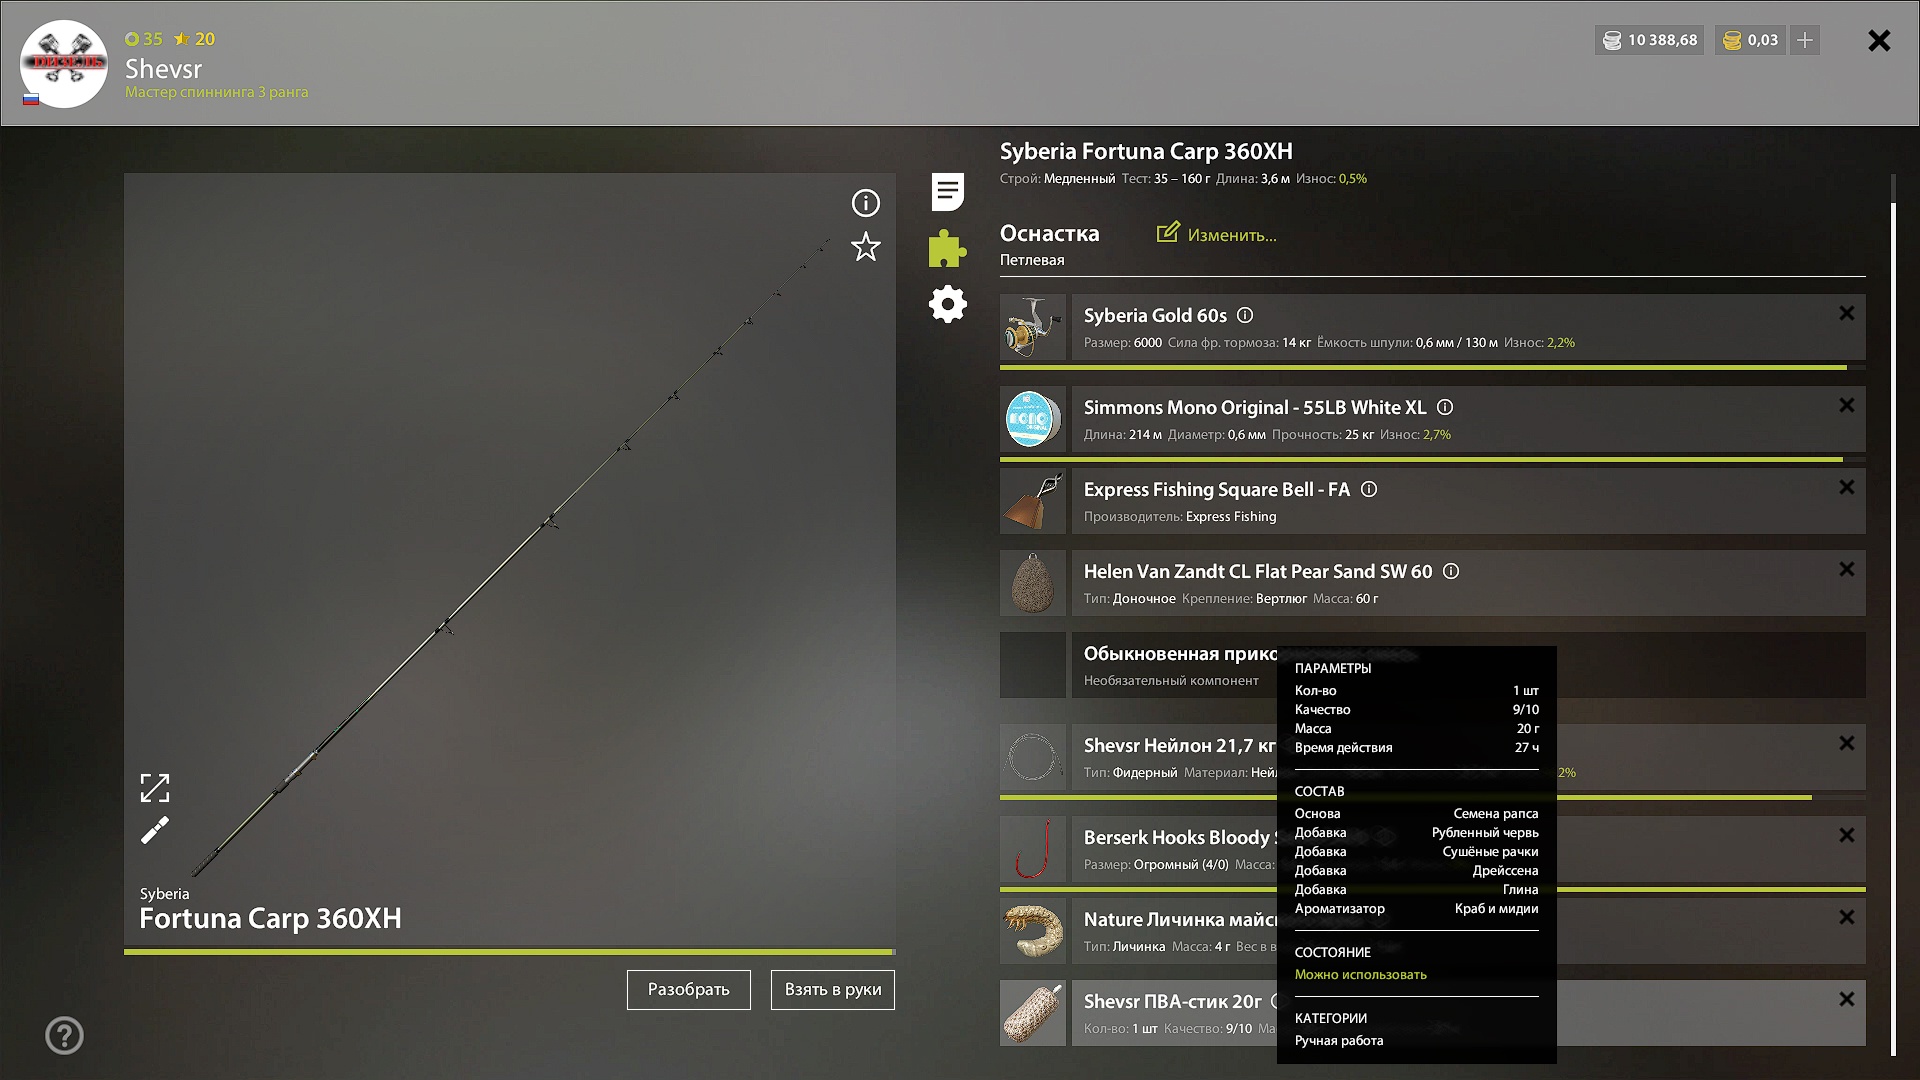Image resolution: width=1920 pixels, height=1080 pixels.
Task: Click Syberia Gold 60s reel thumbnail
Action: 1033,327
